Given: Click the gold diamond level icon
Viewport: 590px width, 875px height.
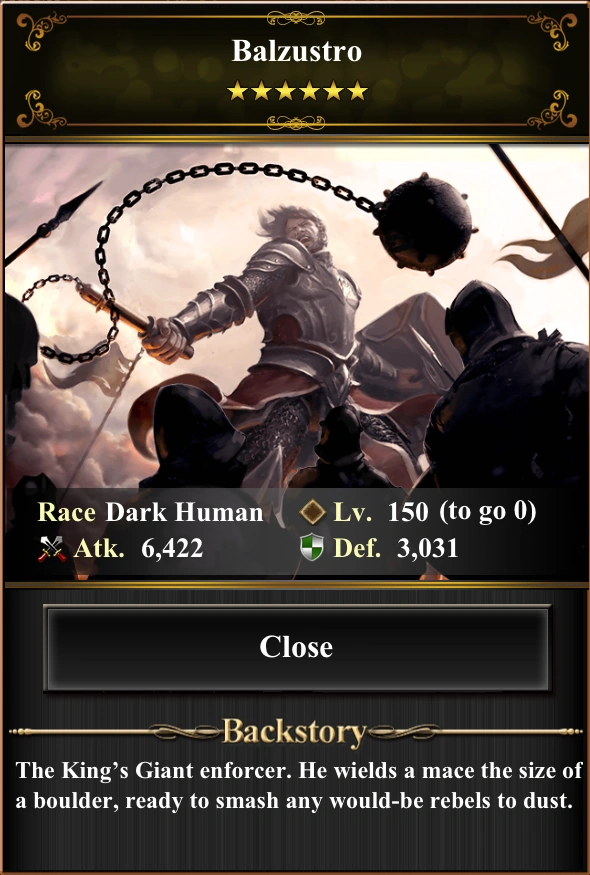Looking at the screenshot, I should click(312, 512).
